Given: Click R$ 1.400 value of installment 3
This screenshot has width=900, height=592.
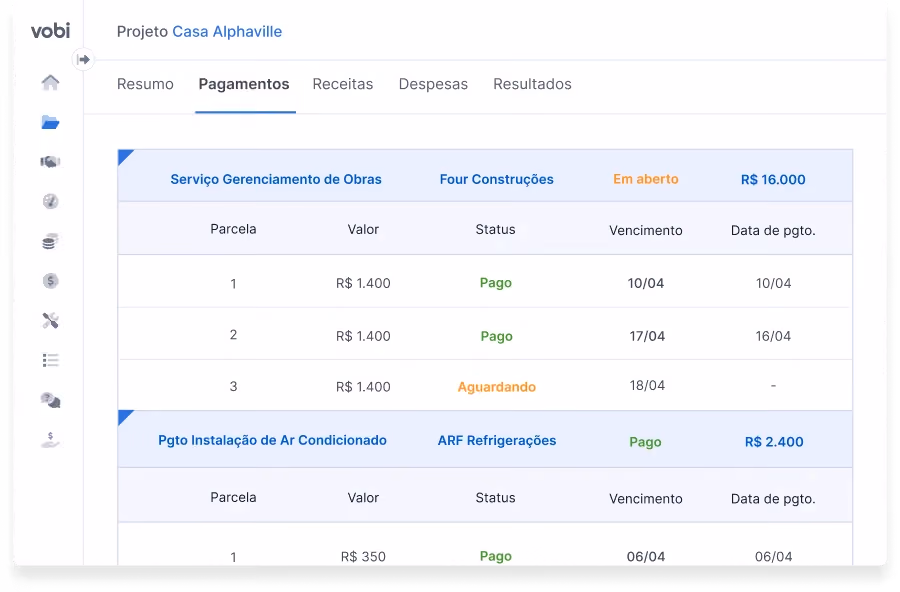Looking at the screenshot, I should coord(363,387).
